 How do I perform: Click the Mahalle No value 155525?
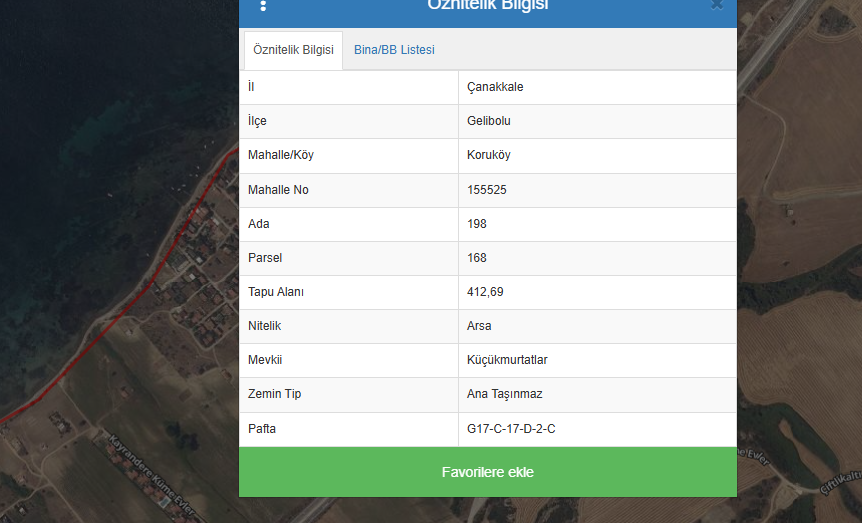(487, 190)
